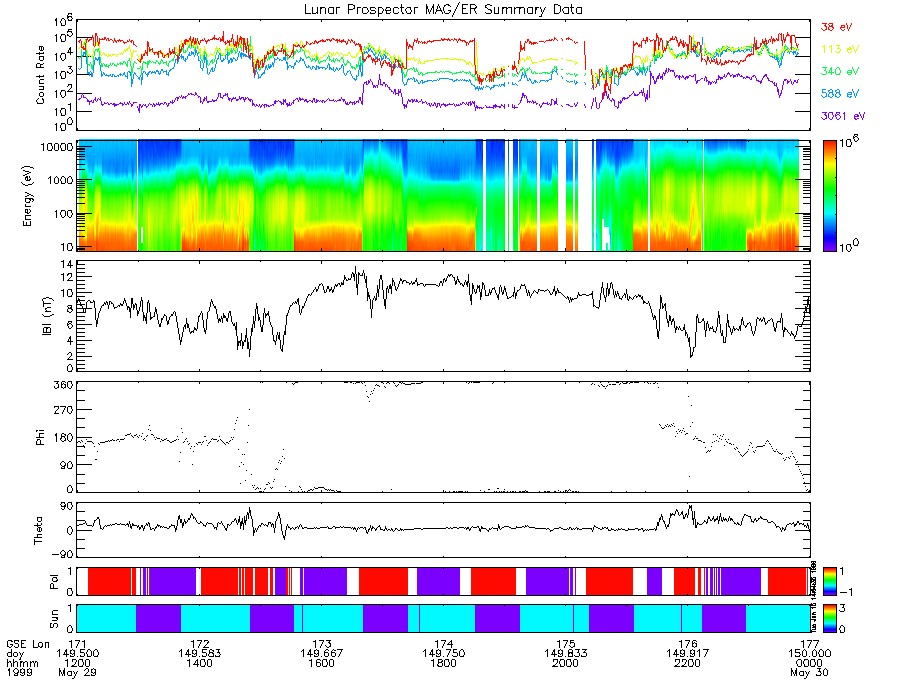Screen dimensions: 900x700
Task: Click time label "2000"
Action: pos(565,663)
